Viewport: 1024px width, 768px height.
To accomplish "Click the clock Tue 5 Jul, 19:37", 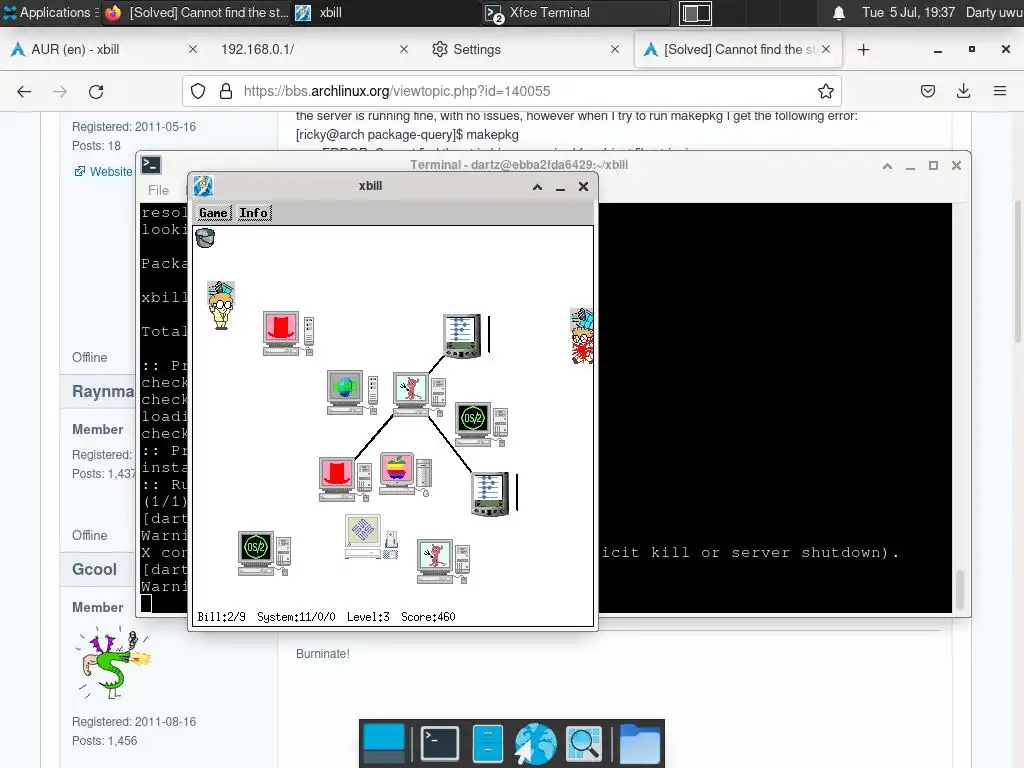I will (x=908, y=12).
